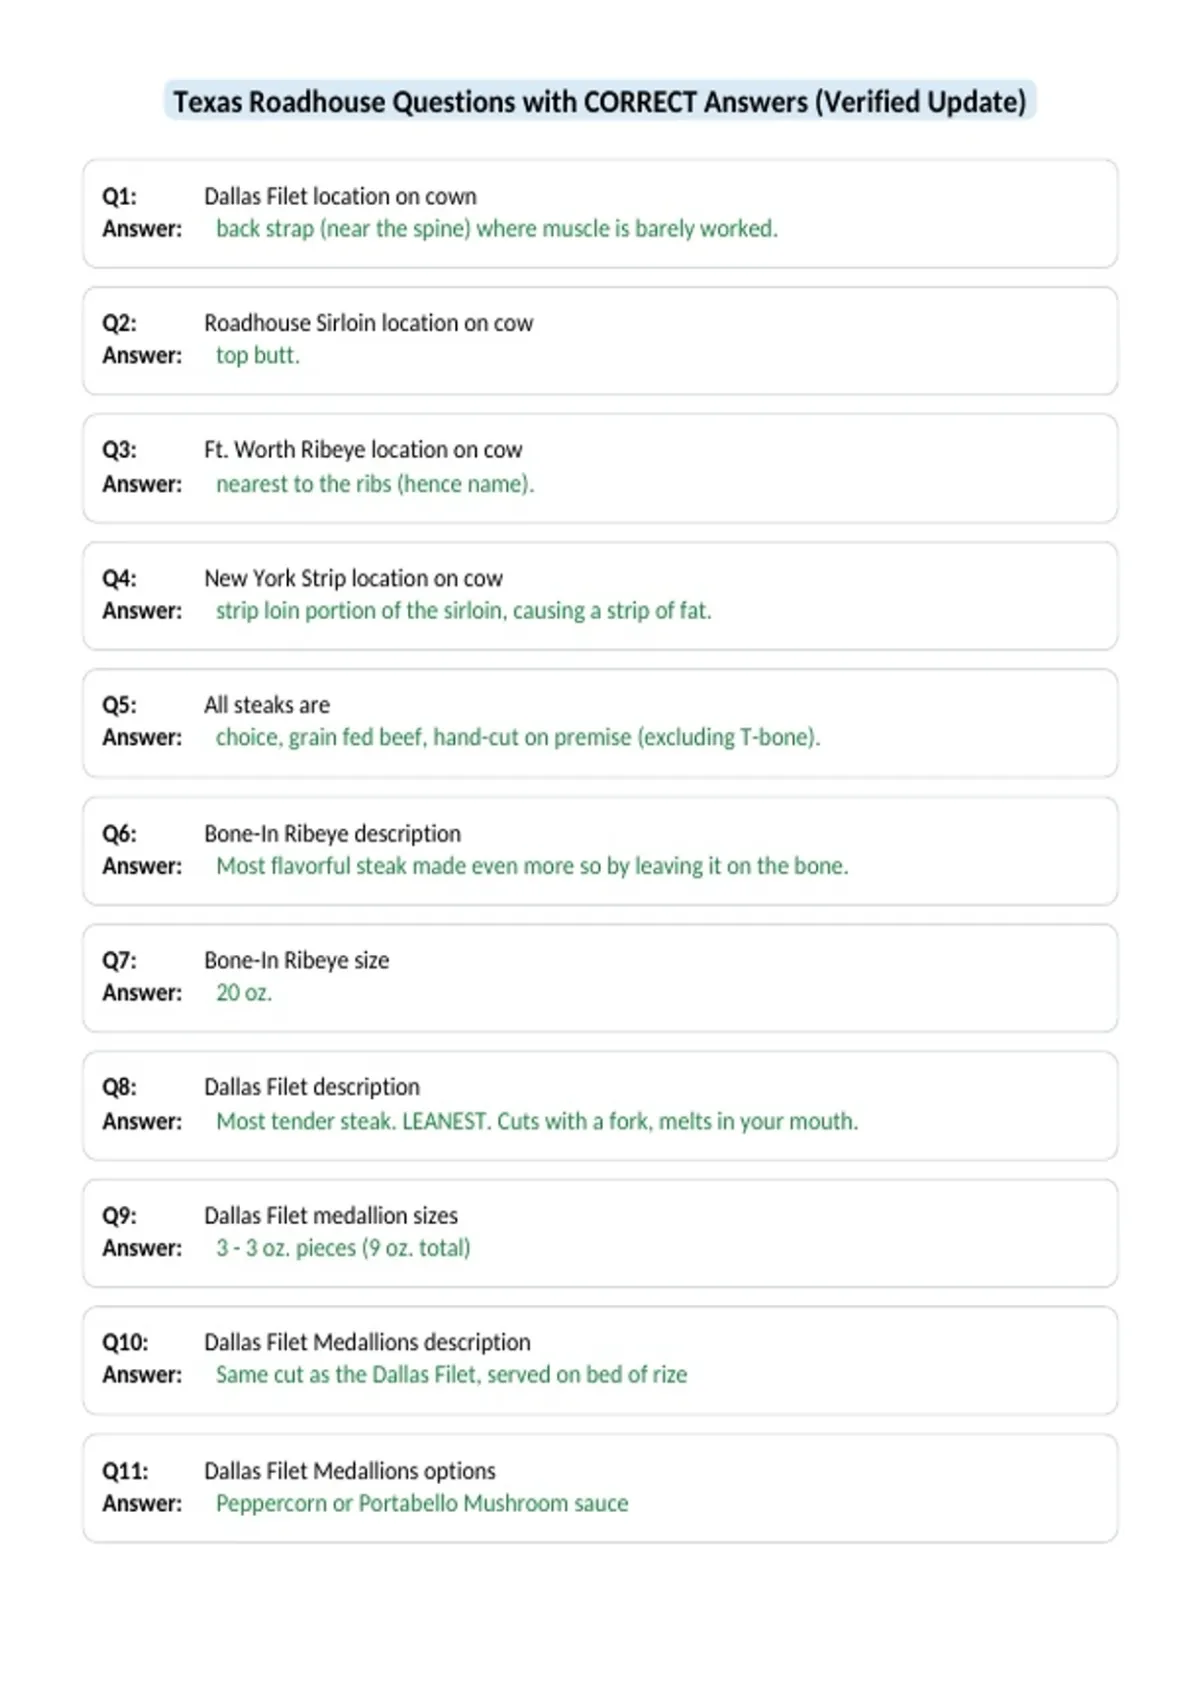Click the 'served on bed of rize' answer
The width and height of the screenshot is (1200, 1700).
pos(451,1375)
